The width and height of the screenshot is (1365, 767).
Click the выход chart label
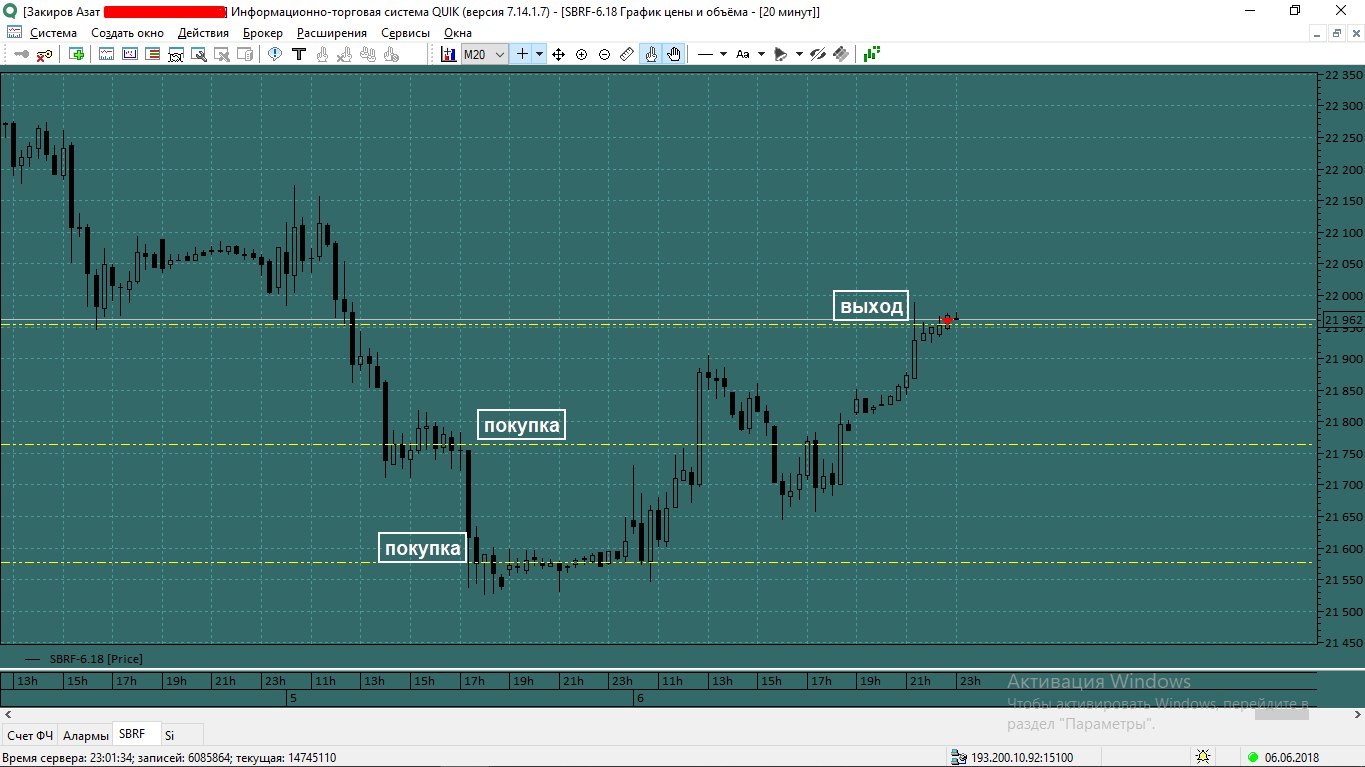pos(871,306)
